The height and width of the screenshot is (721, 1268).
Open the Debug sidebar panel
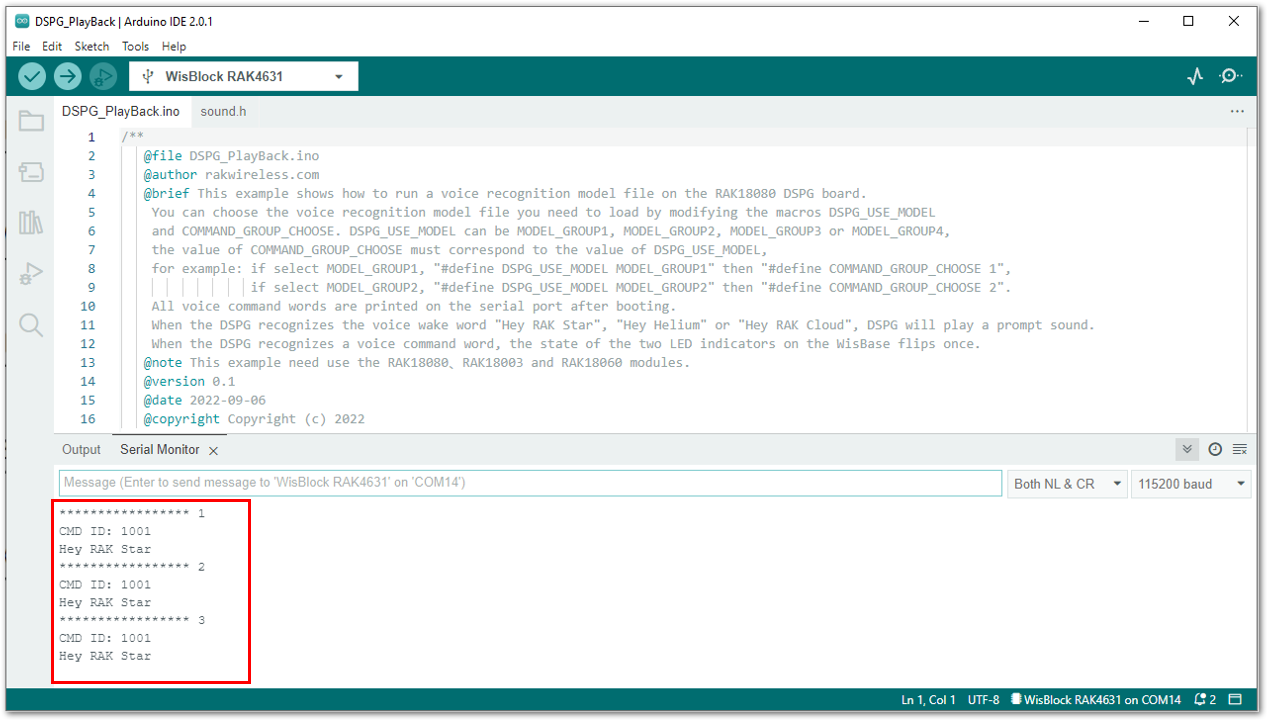coord(31,273)
